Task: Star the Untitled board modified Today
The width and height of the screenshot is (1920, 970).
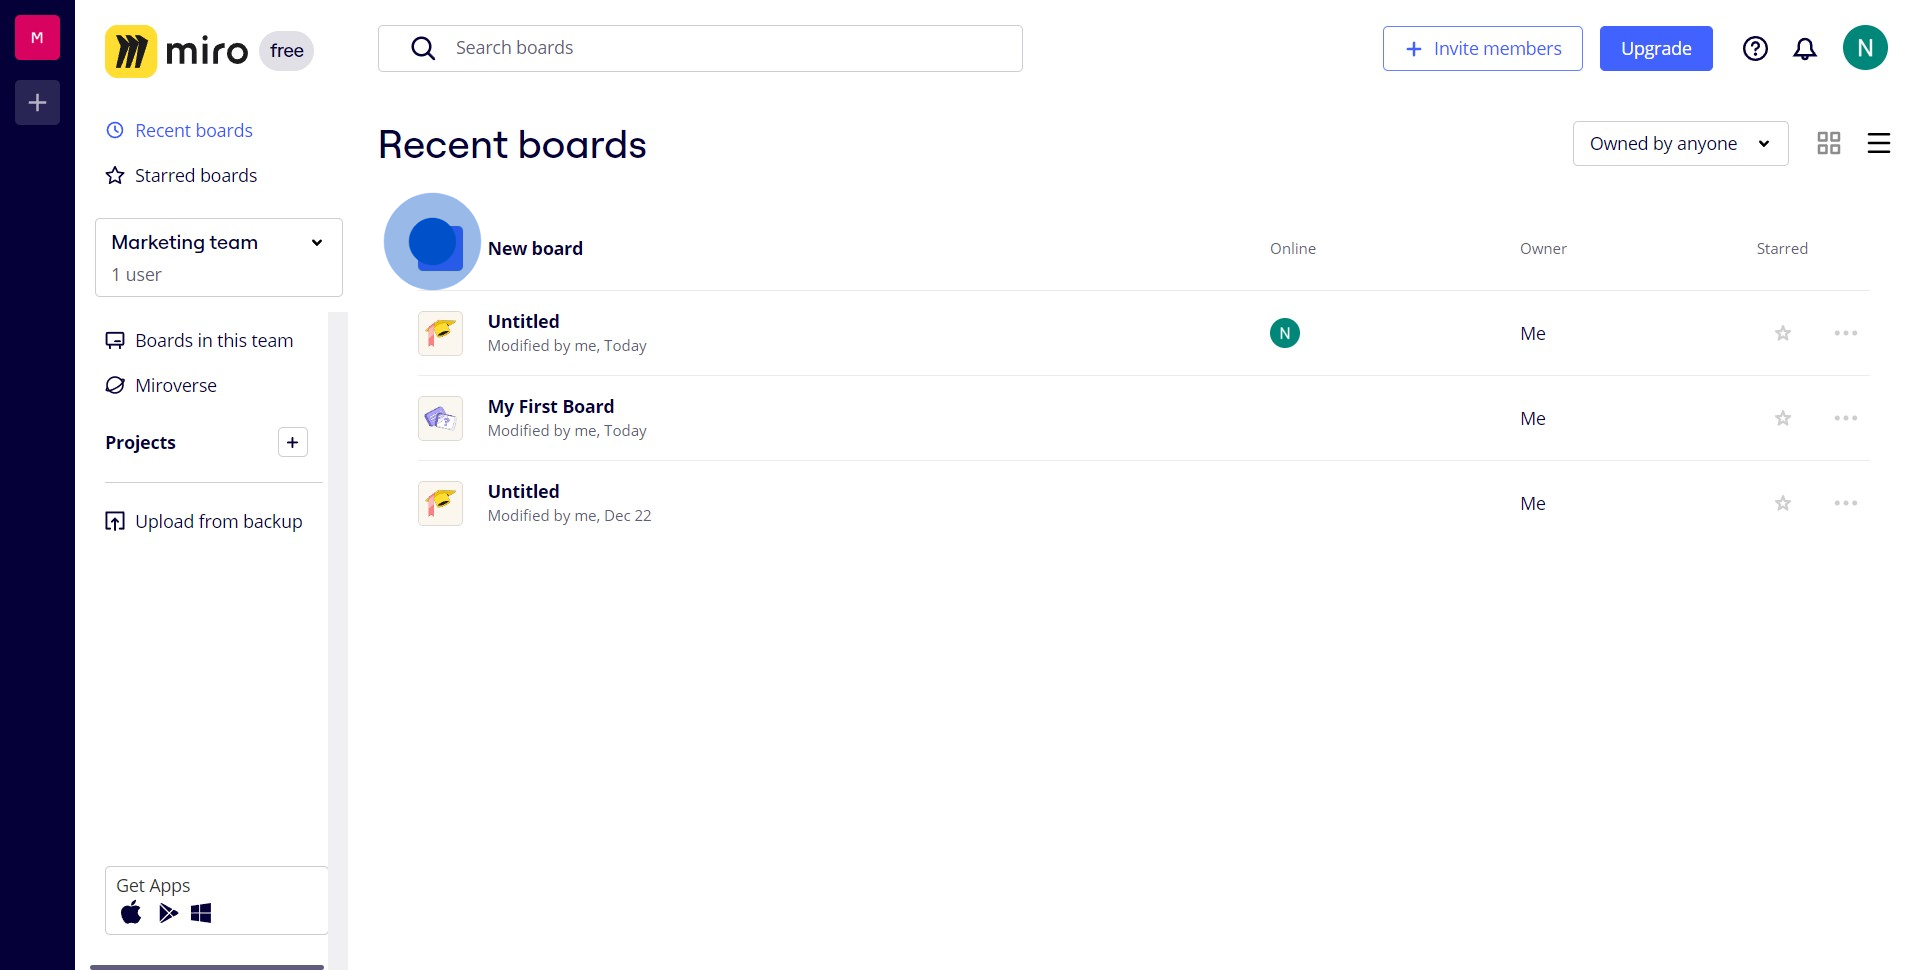Action: tap(1782, 333)
